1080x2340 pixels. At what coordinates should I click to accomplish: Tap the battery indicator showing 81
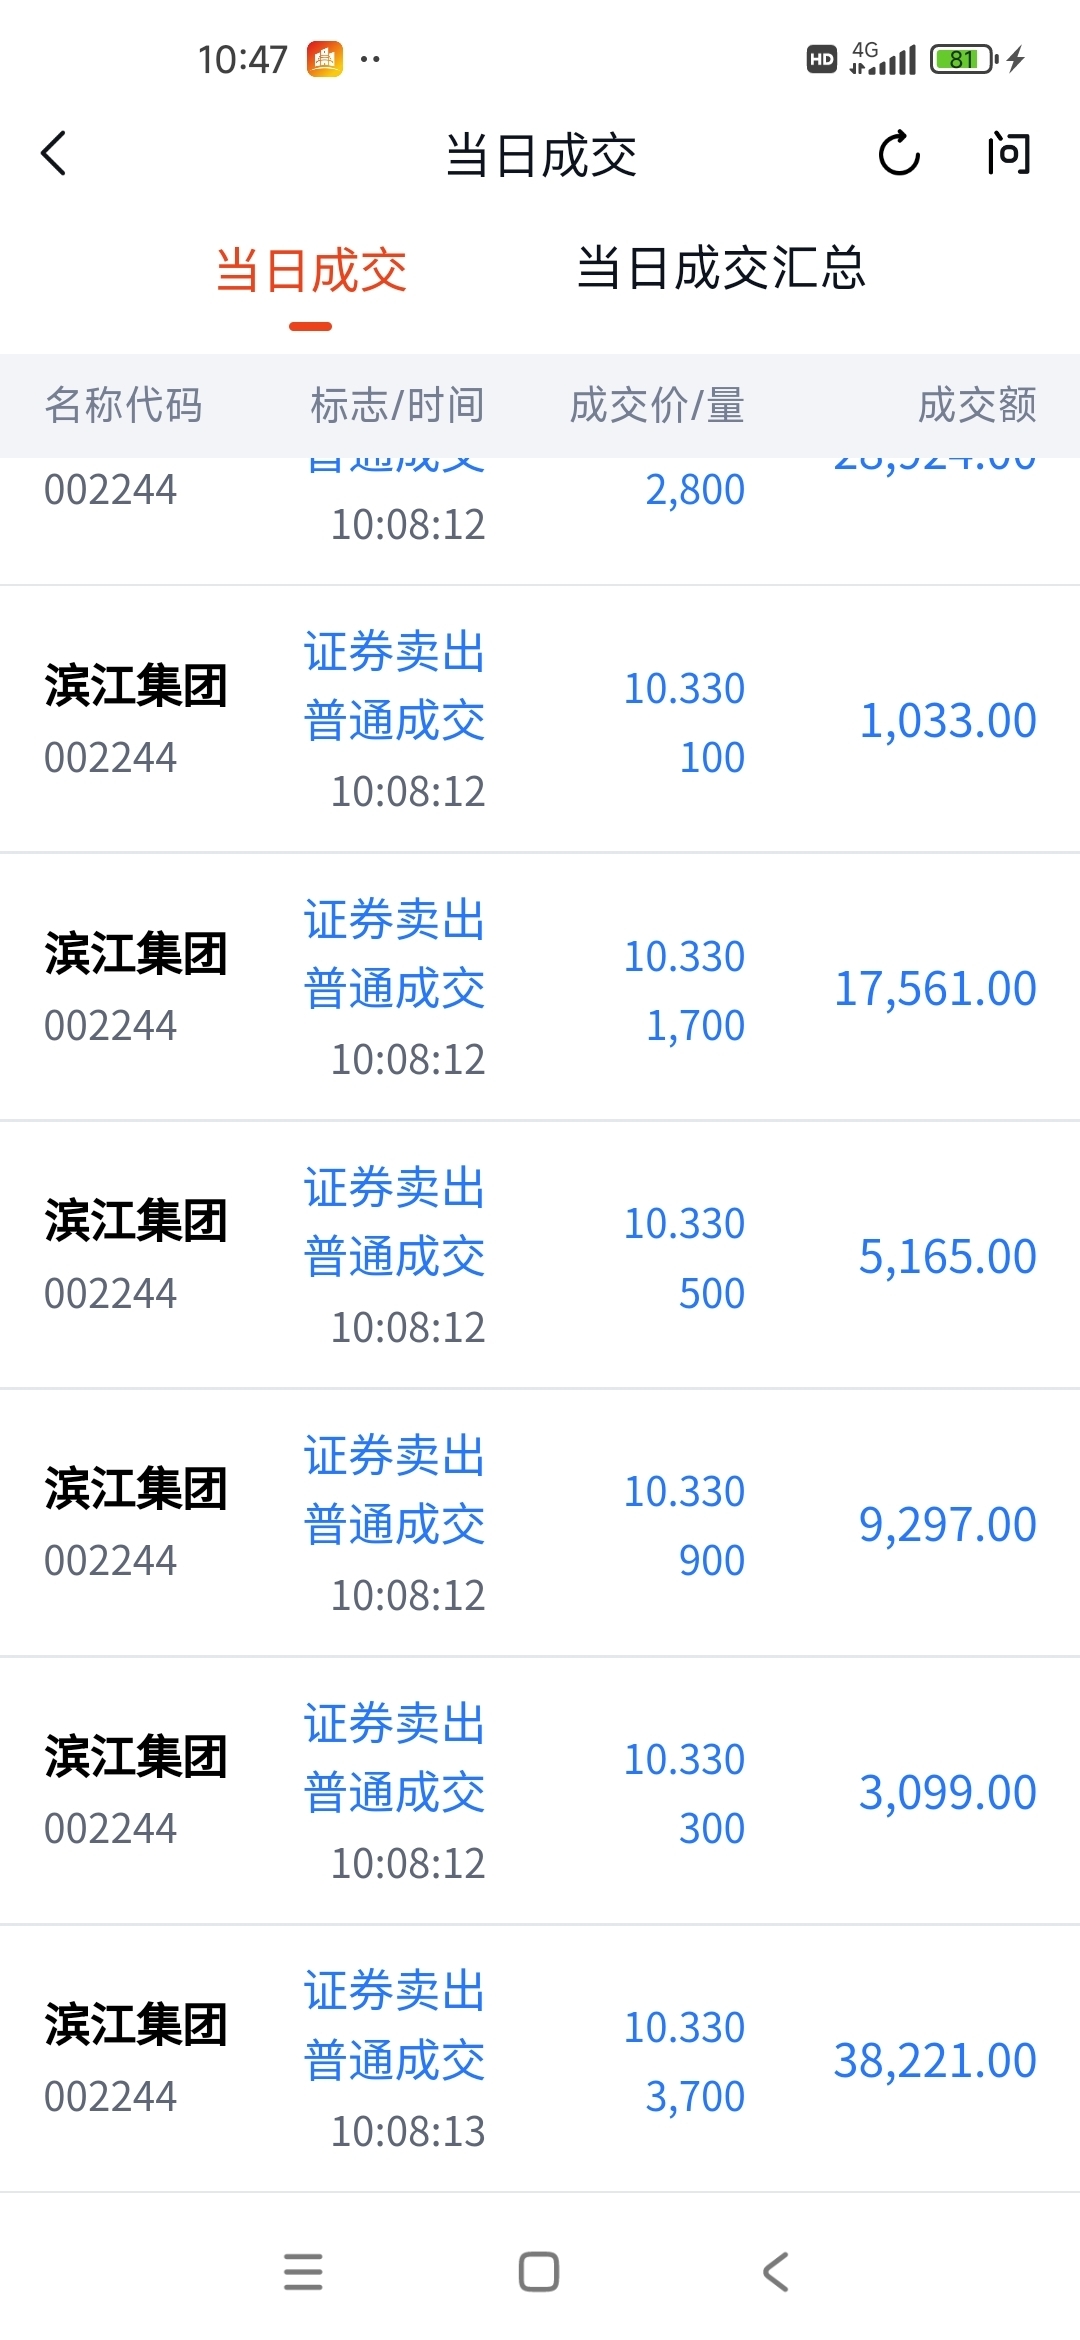click(963, 59)
